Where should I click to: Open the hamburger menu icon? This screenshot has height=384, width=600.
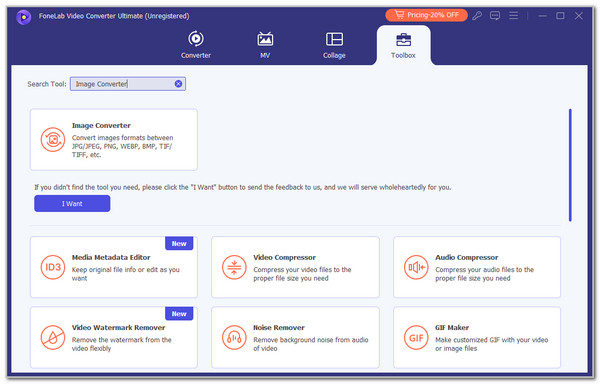pos(514,15)
